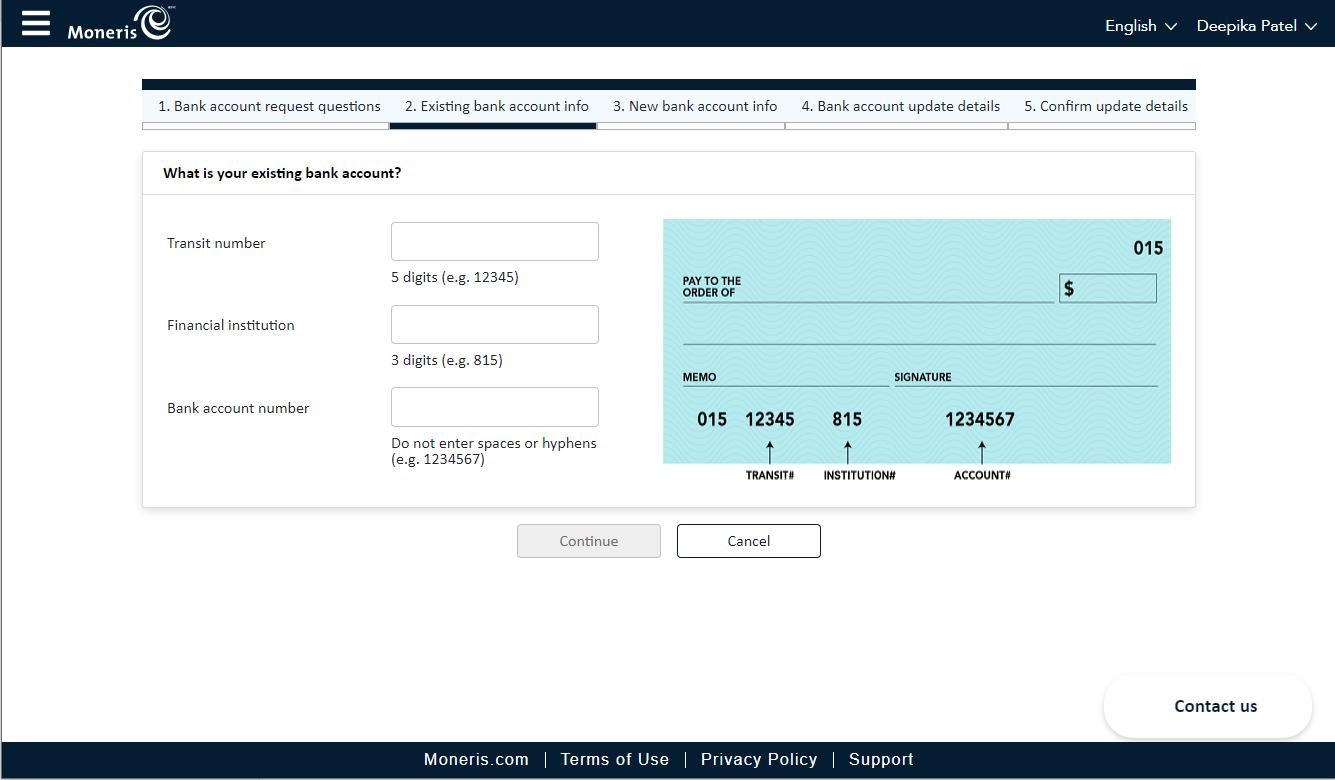Open Bank account update details step

coord(900,106)
